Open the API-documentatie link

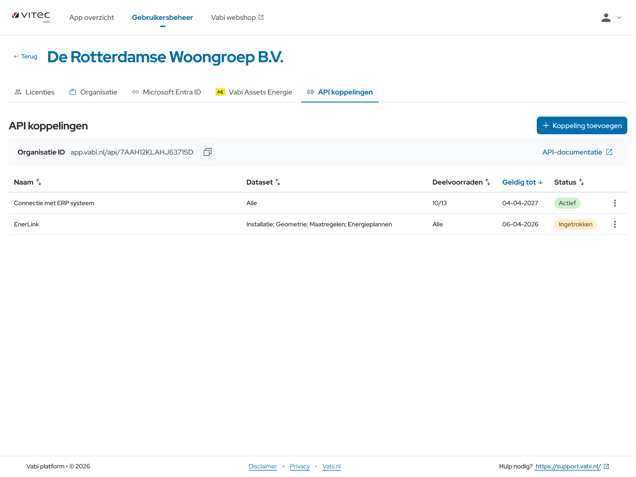click(577, 152)
